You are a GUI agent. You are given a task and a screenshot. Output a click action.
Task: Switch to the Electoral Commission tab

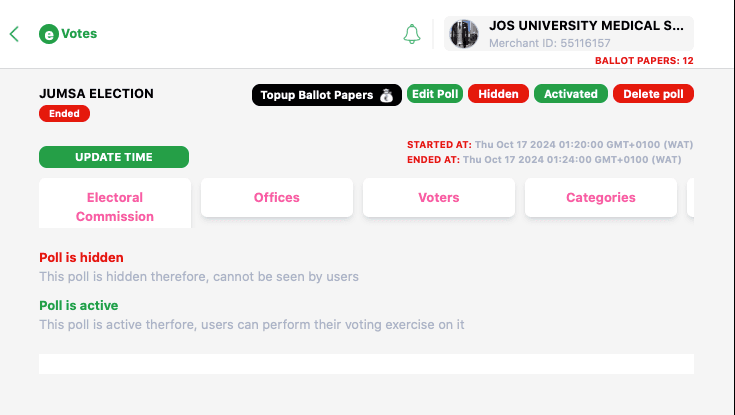coord(115,203)
